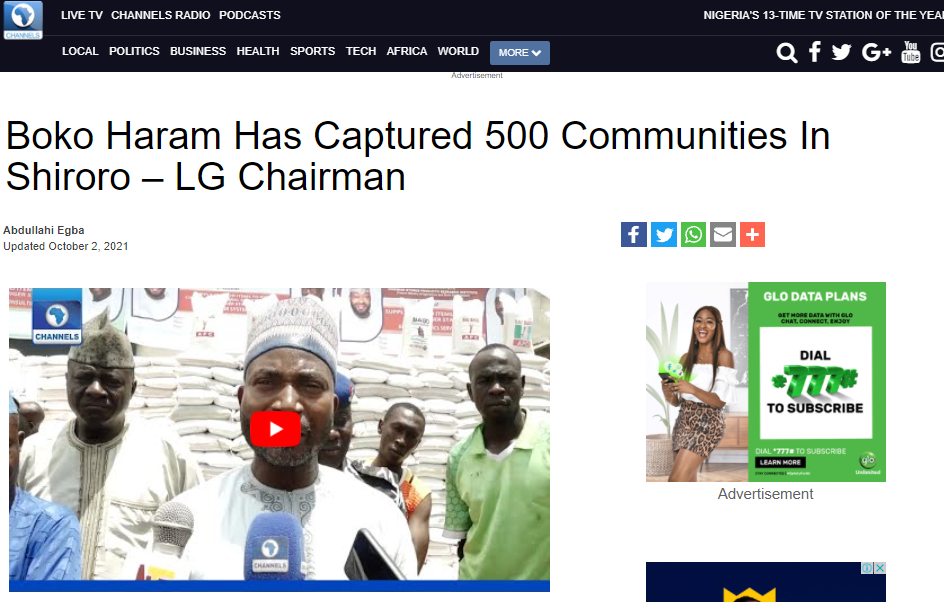Share article via blue Facebook share button

(x=634, y=234)
